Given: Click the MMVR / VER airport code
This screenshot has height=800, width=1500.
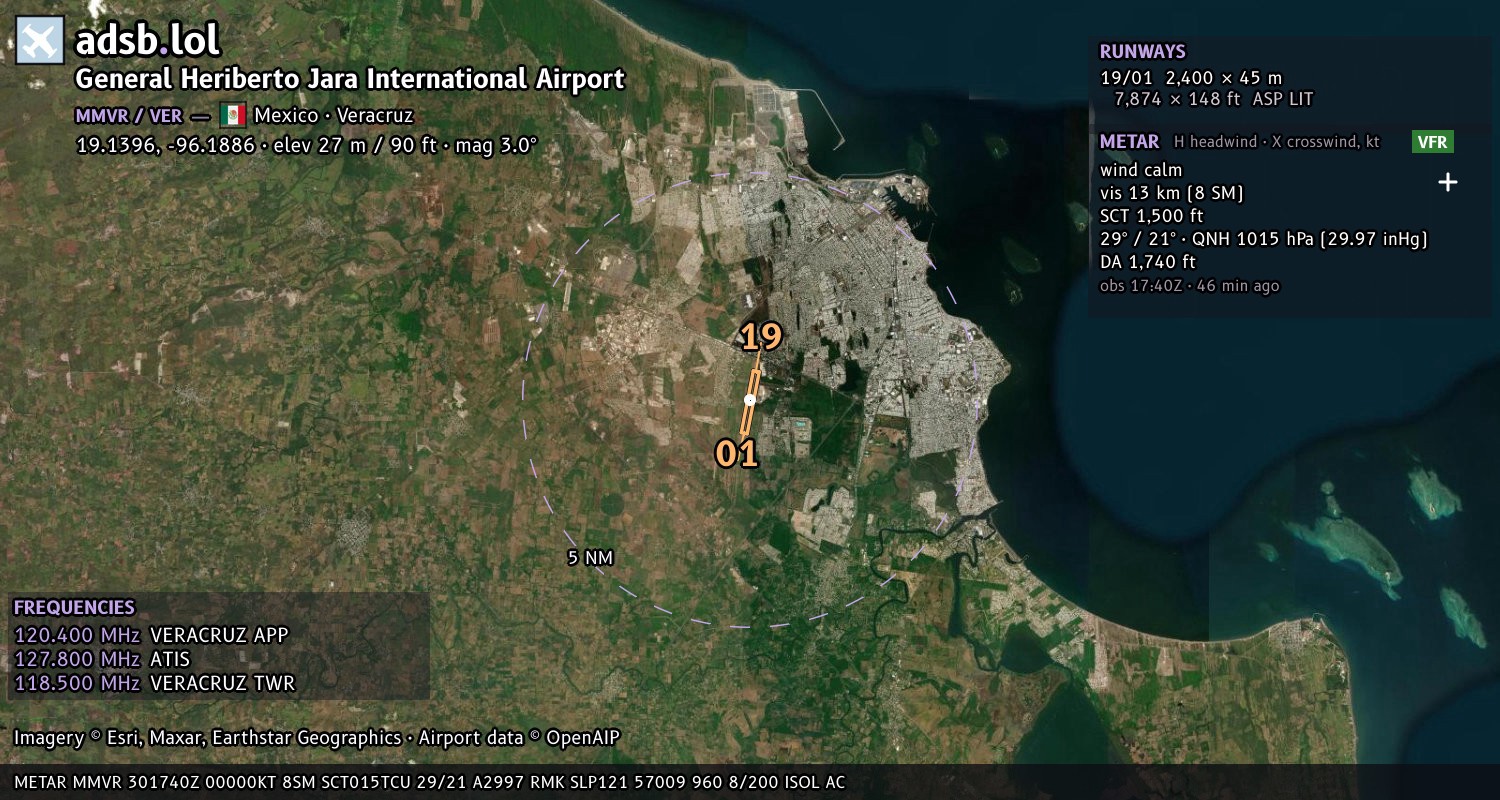Looking at the screenshot, I should (129, 116).
